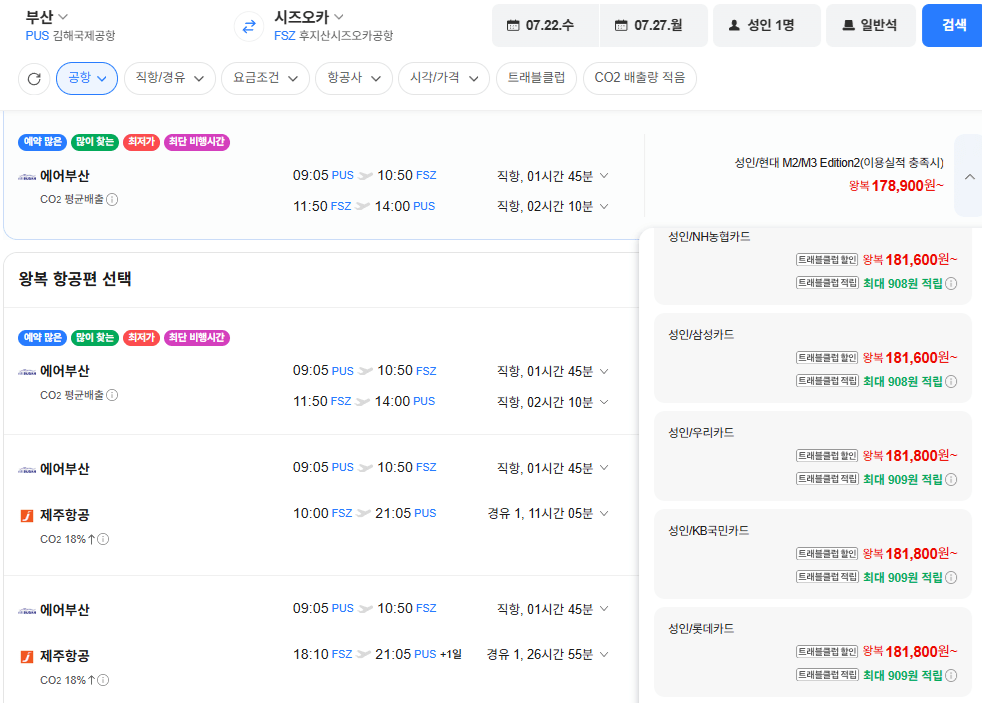Open the 부산 departure city dropdown

(x=46, y=17)
